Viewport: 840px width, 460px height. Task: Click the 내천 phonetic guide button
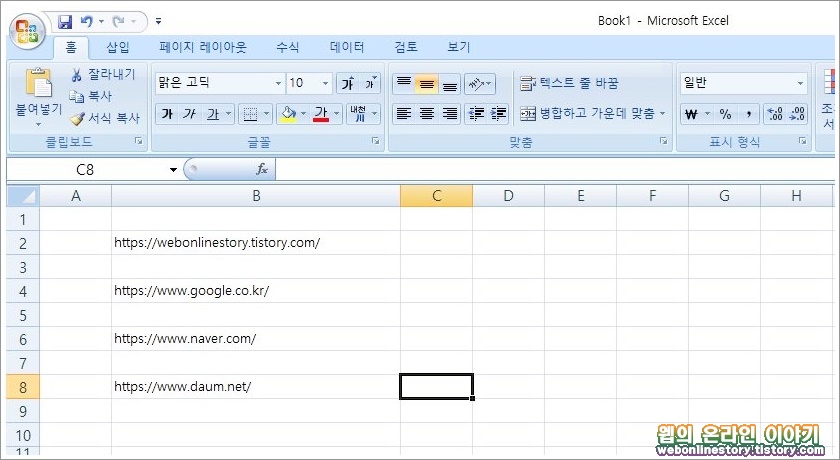(x=358, y=114)
